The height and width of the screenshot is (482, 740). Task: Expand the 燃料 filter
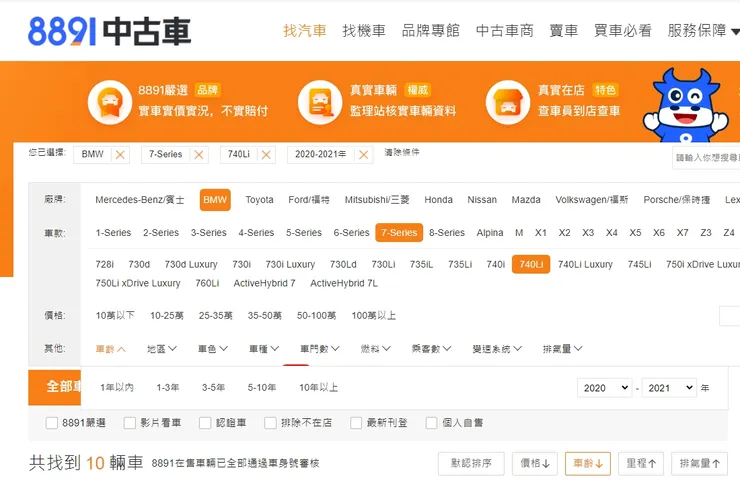pyautogui.click(x=376, y=349)
